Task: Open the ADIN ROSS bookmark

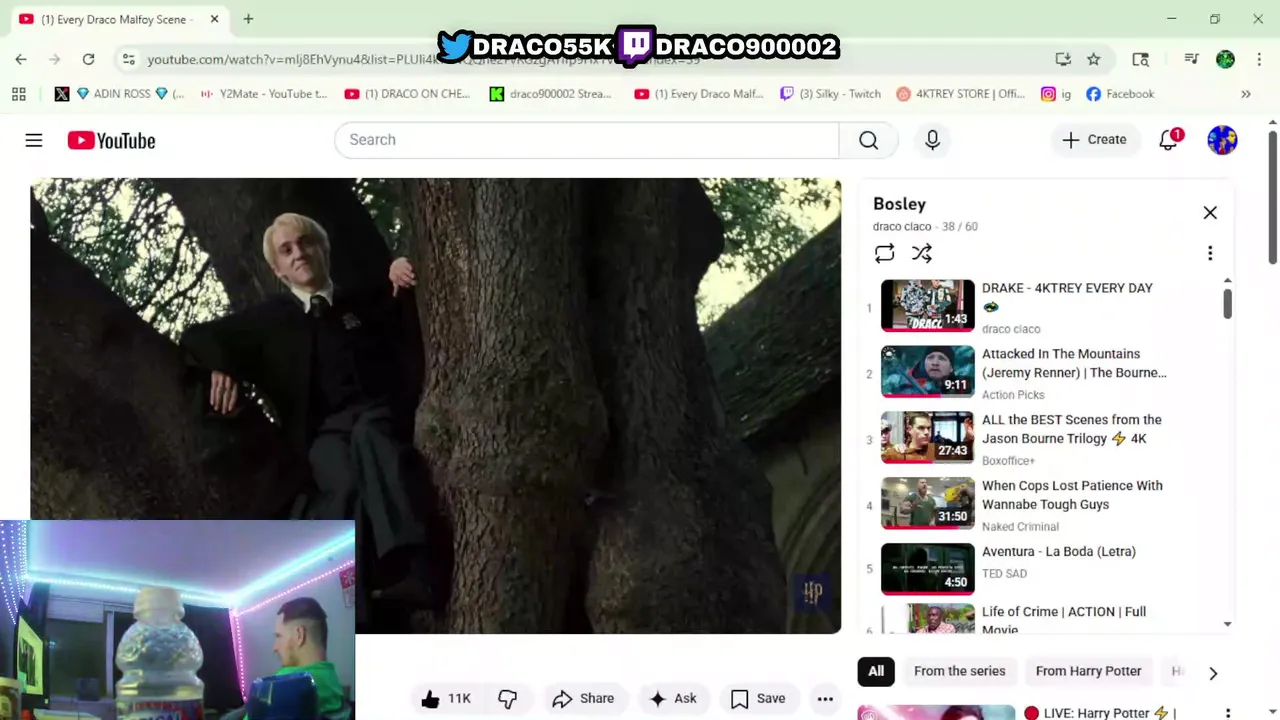Action: pos(131,94)
